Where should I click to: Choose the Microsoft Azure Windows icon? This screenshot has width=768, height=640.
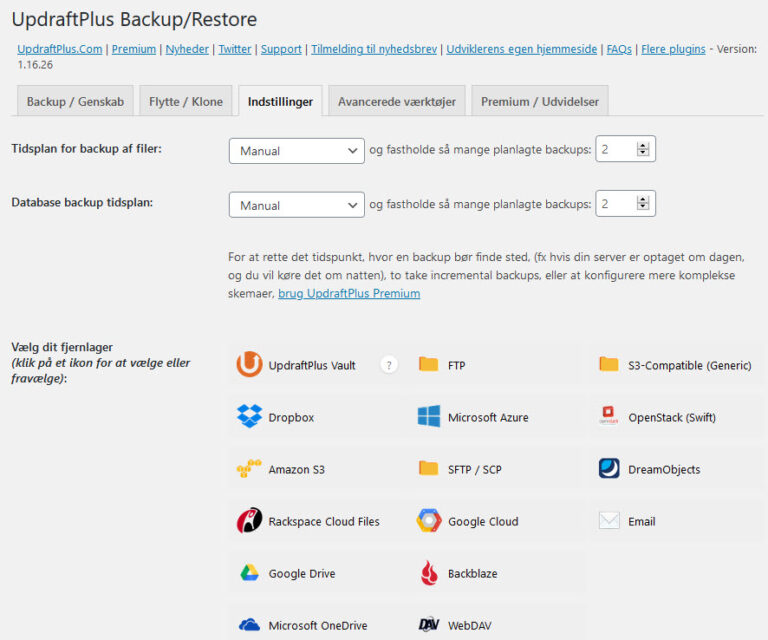(x=429, y=417)
